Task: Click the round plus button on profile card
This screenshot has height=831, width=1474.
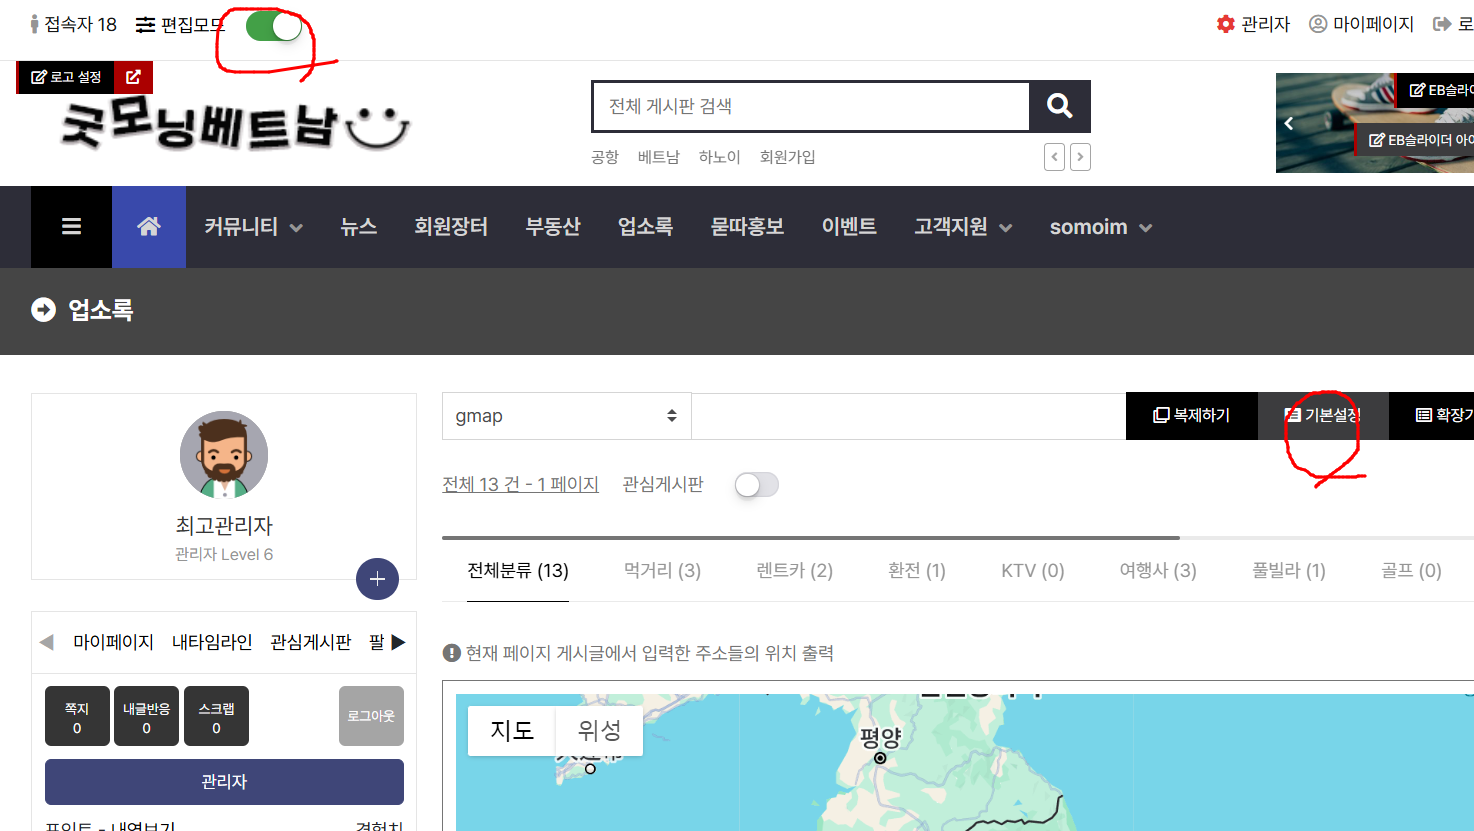Action: [377, 579]
